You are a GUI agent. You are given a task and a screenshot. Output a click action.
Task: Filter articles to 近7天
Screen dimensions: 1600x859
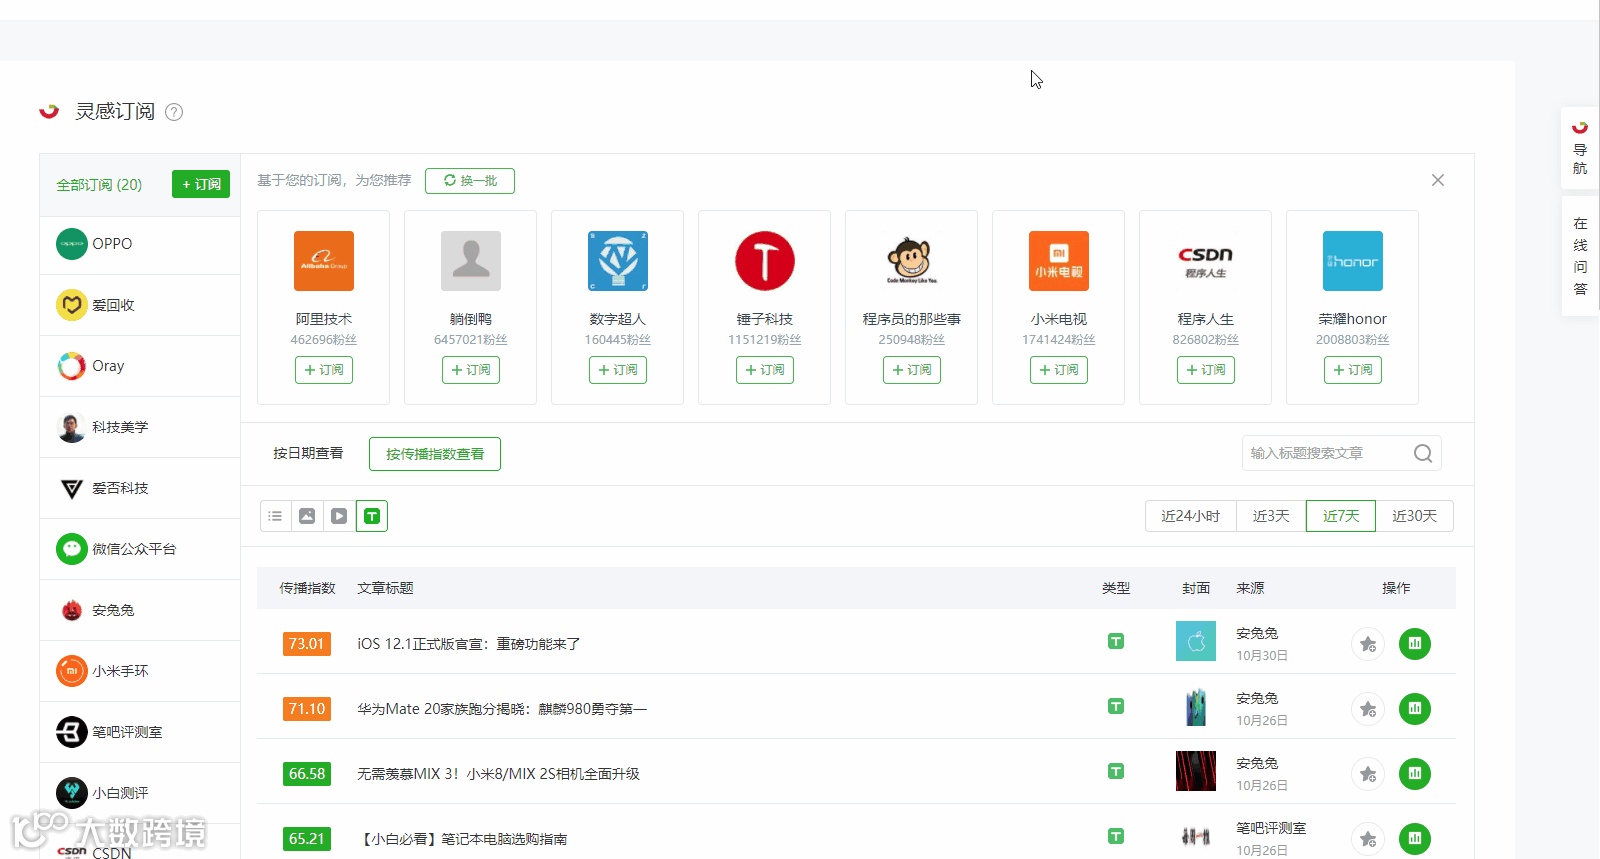pyautogui.click(x=1341, y=516)
